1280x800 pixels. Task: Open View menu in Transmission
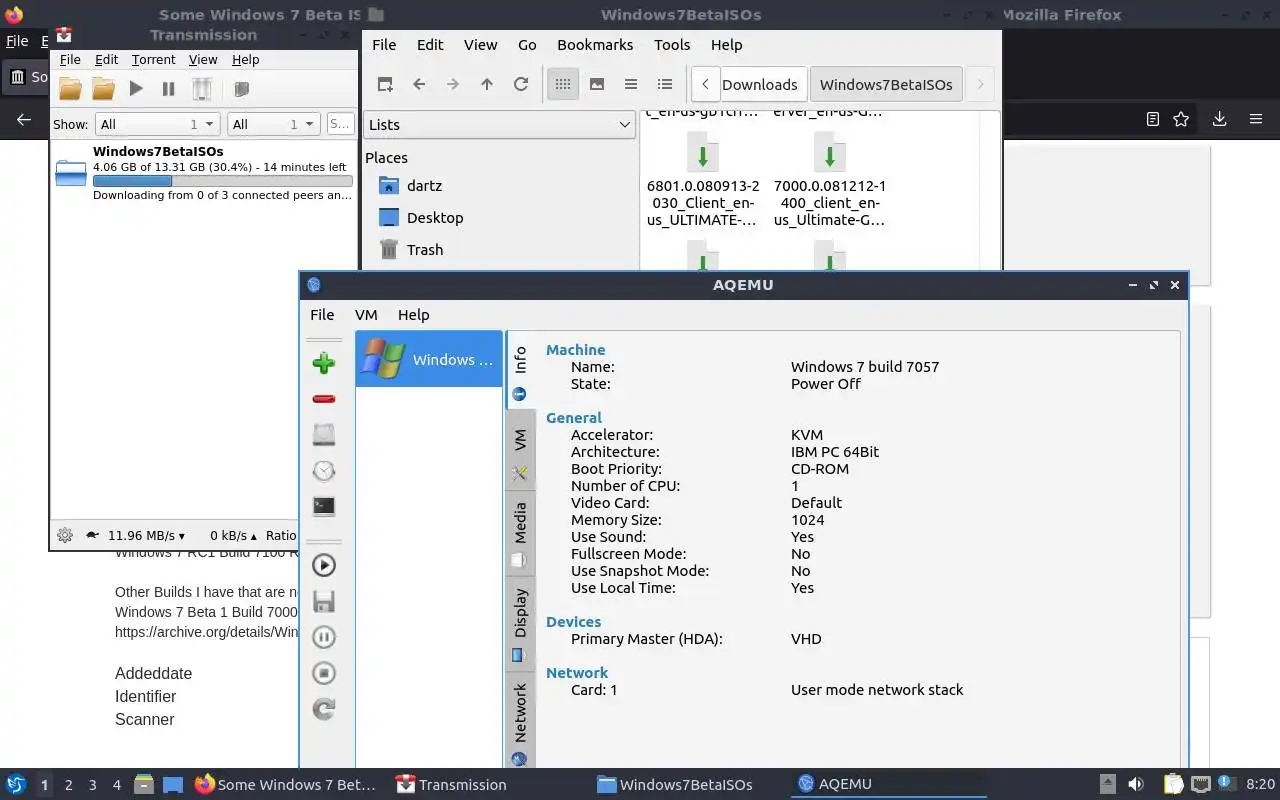[x=203, y=60]
